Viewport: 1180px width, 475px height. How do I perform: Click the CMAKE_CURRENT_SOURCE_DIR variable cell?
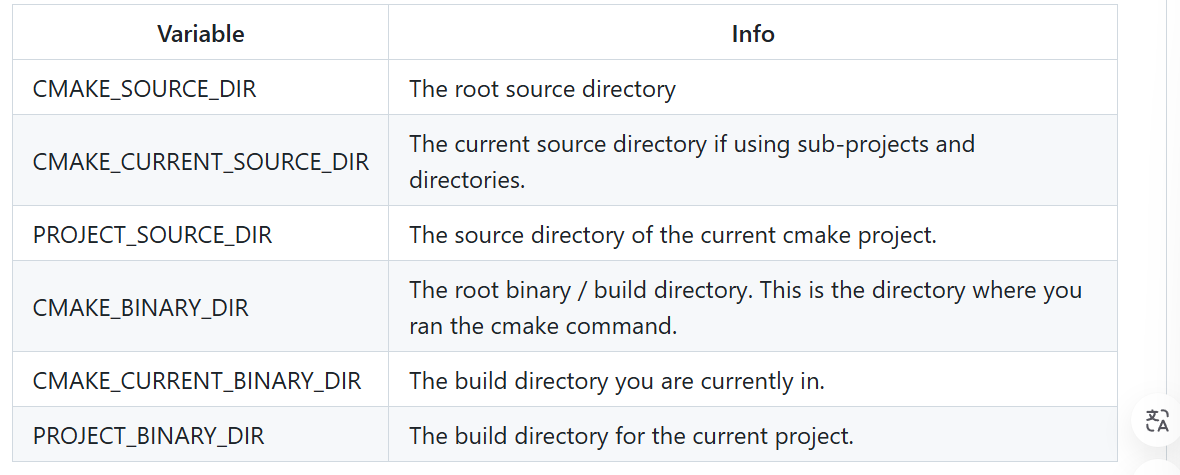[x=200, y=161]
